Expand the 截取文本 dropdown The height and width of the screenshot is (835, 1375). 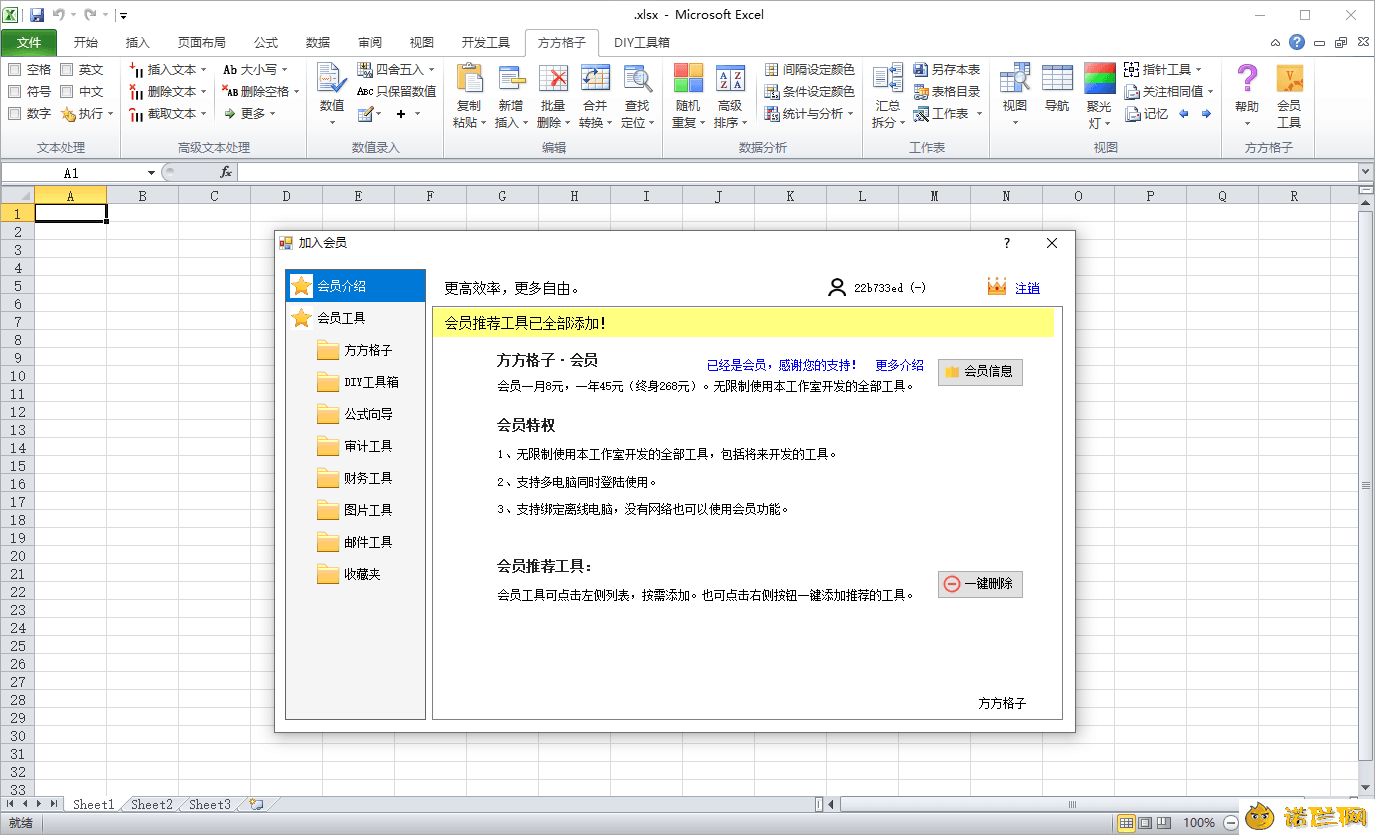203,114
